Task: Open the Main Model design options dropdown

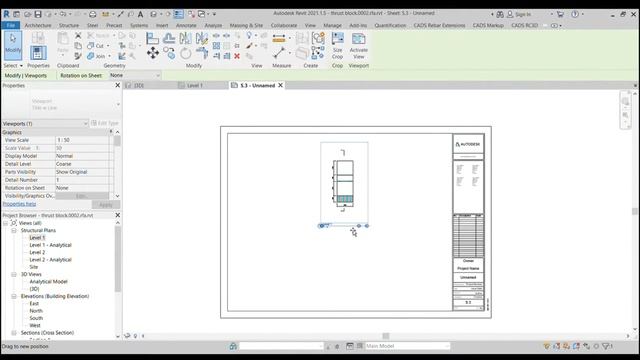Action: [x=407, y=346]
